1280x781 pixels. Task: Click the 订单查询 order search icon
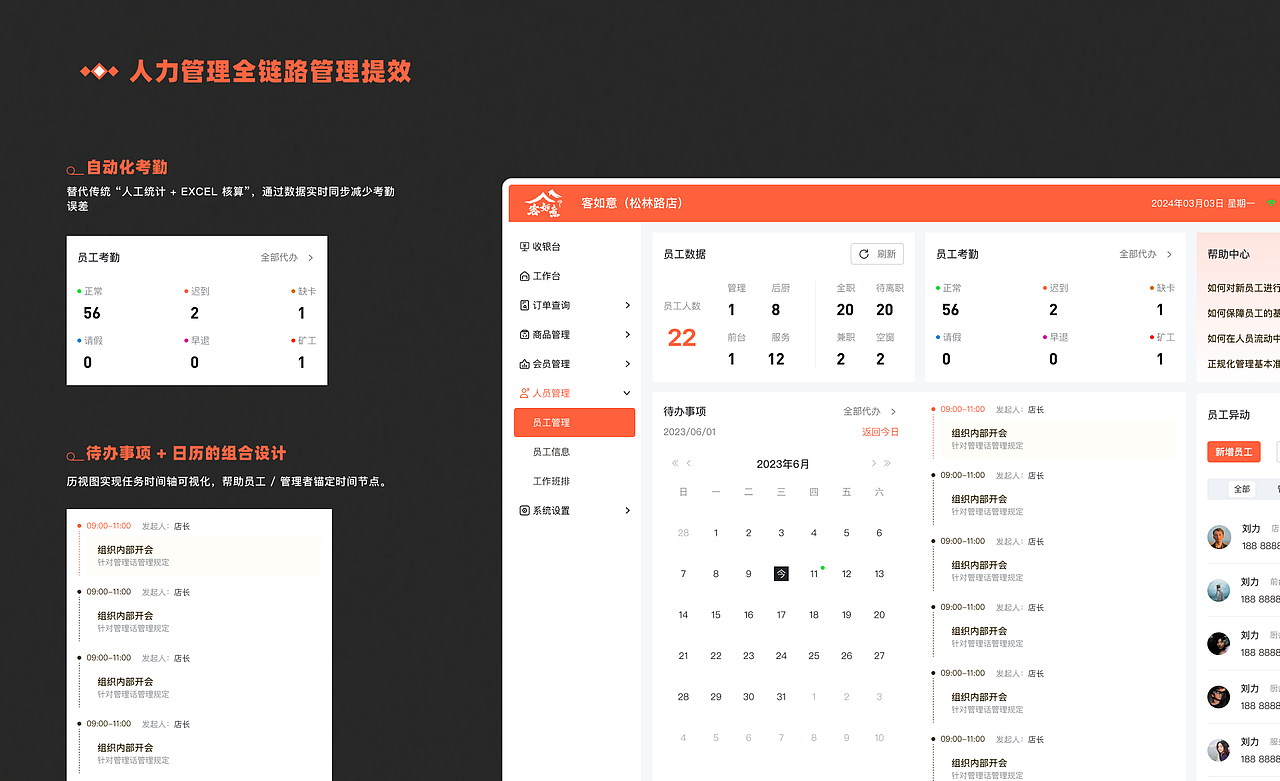(524, 305)
